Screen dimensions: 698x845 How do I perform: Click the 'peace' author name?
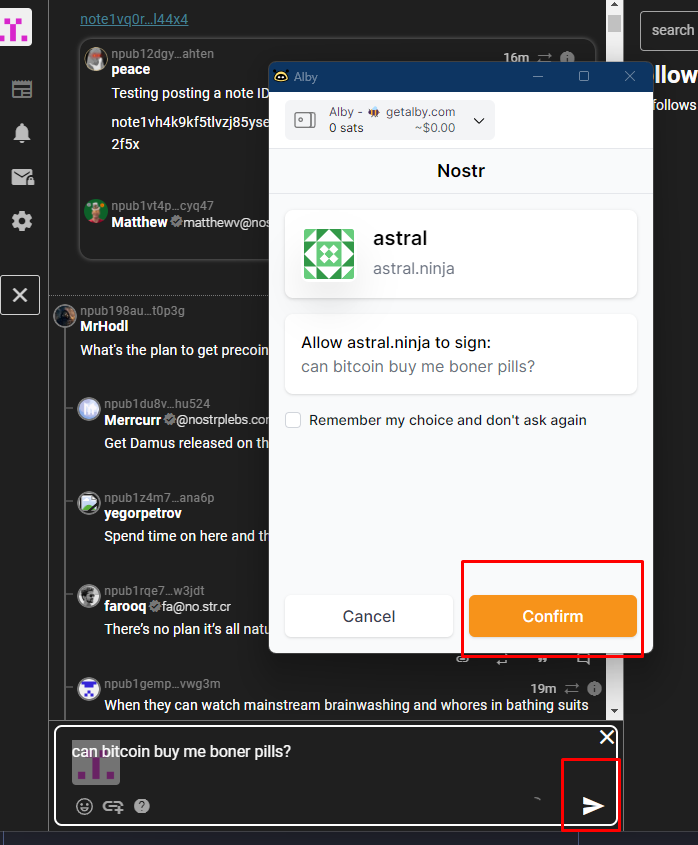130,69
